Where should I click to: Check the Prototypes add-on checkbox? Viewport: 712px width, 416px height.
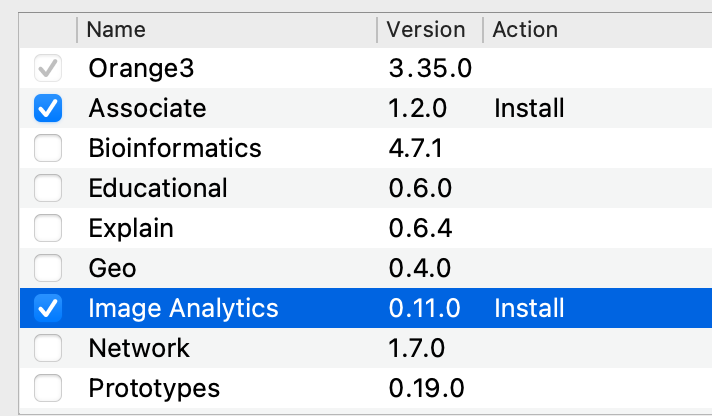pos(48,388)
